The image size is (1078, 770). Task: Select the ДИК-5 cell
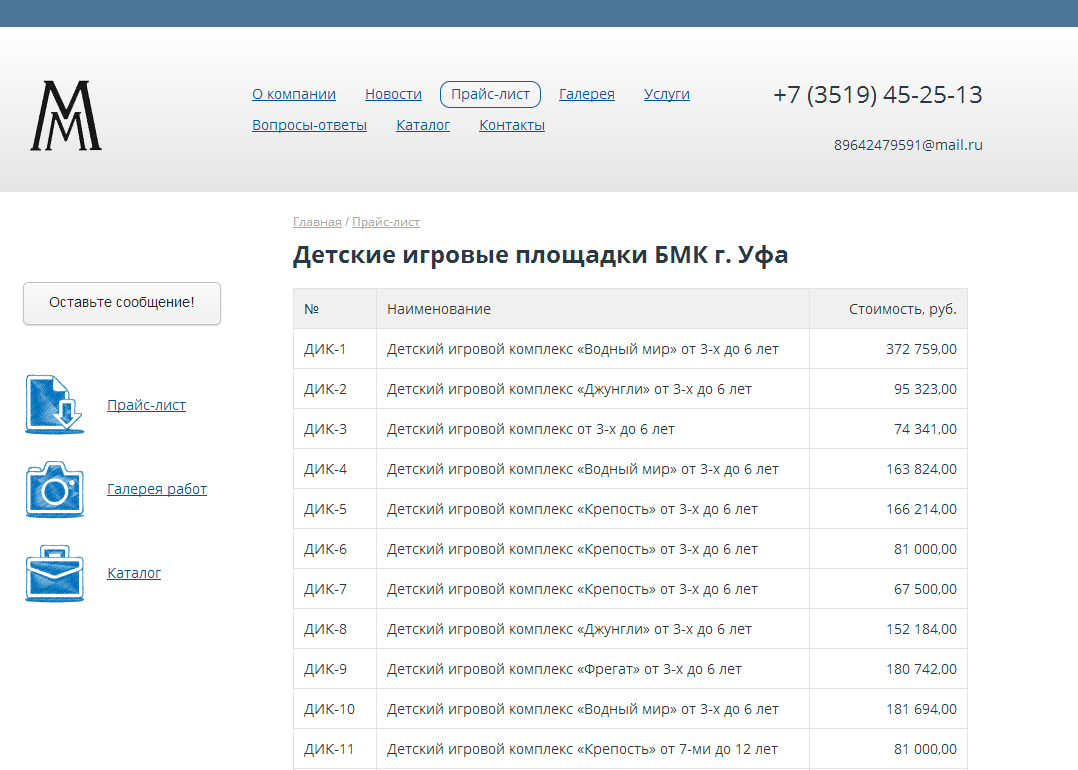point(335,509)
